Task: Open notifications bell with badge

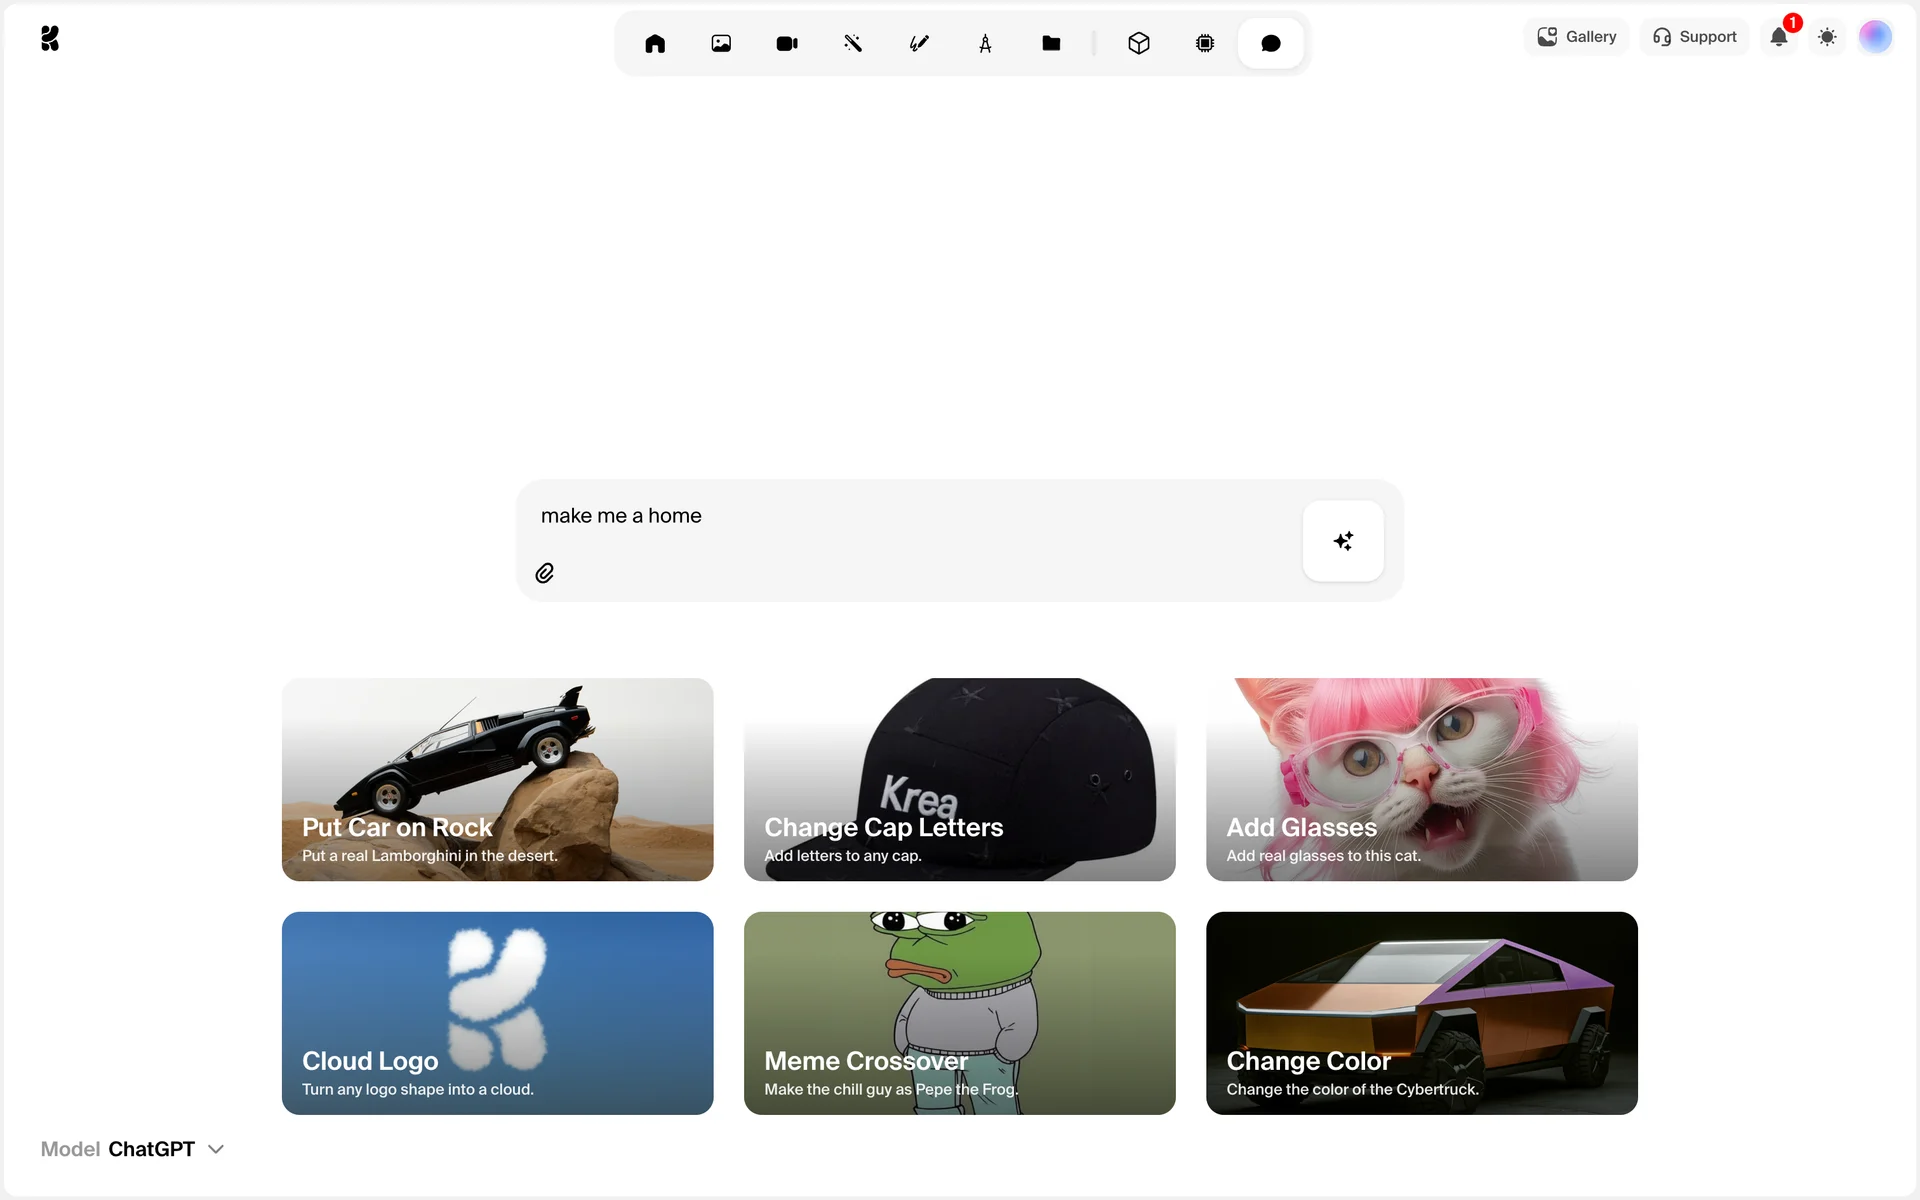Action: pyautogui.click(x=1779, y=37)
